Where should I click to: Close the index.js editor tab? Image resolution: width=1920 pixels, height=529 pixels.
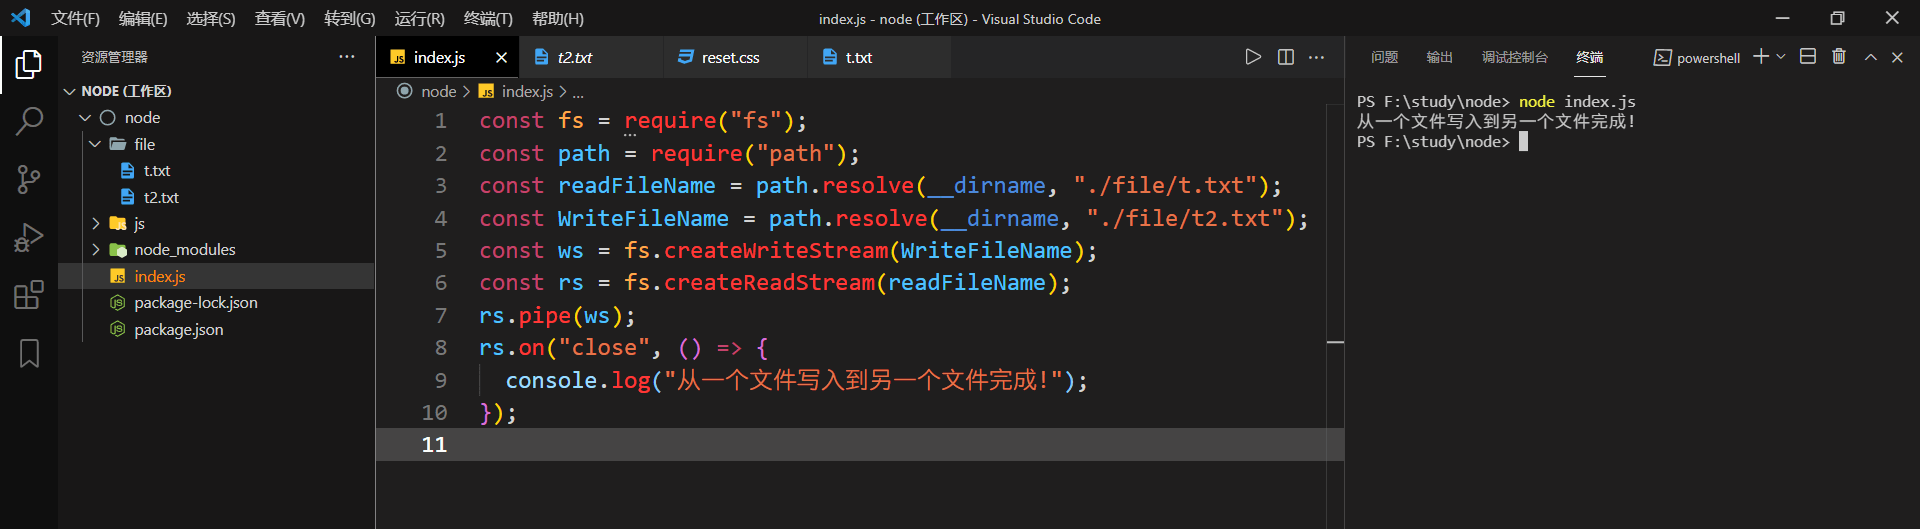(x=501, y=57)
